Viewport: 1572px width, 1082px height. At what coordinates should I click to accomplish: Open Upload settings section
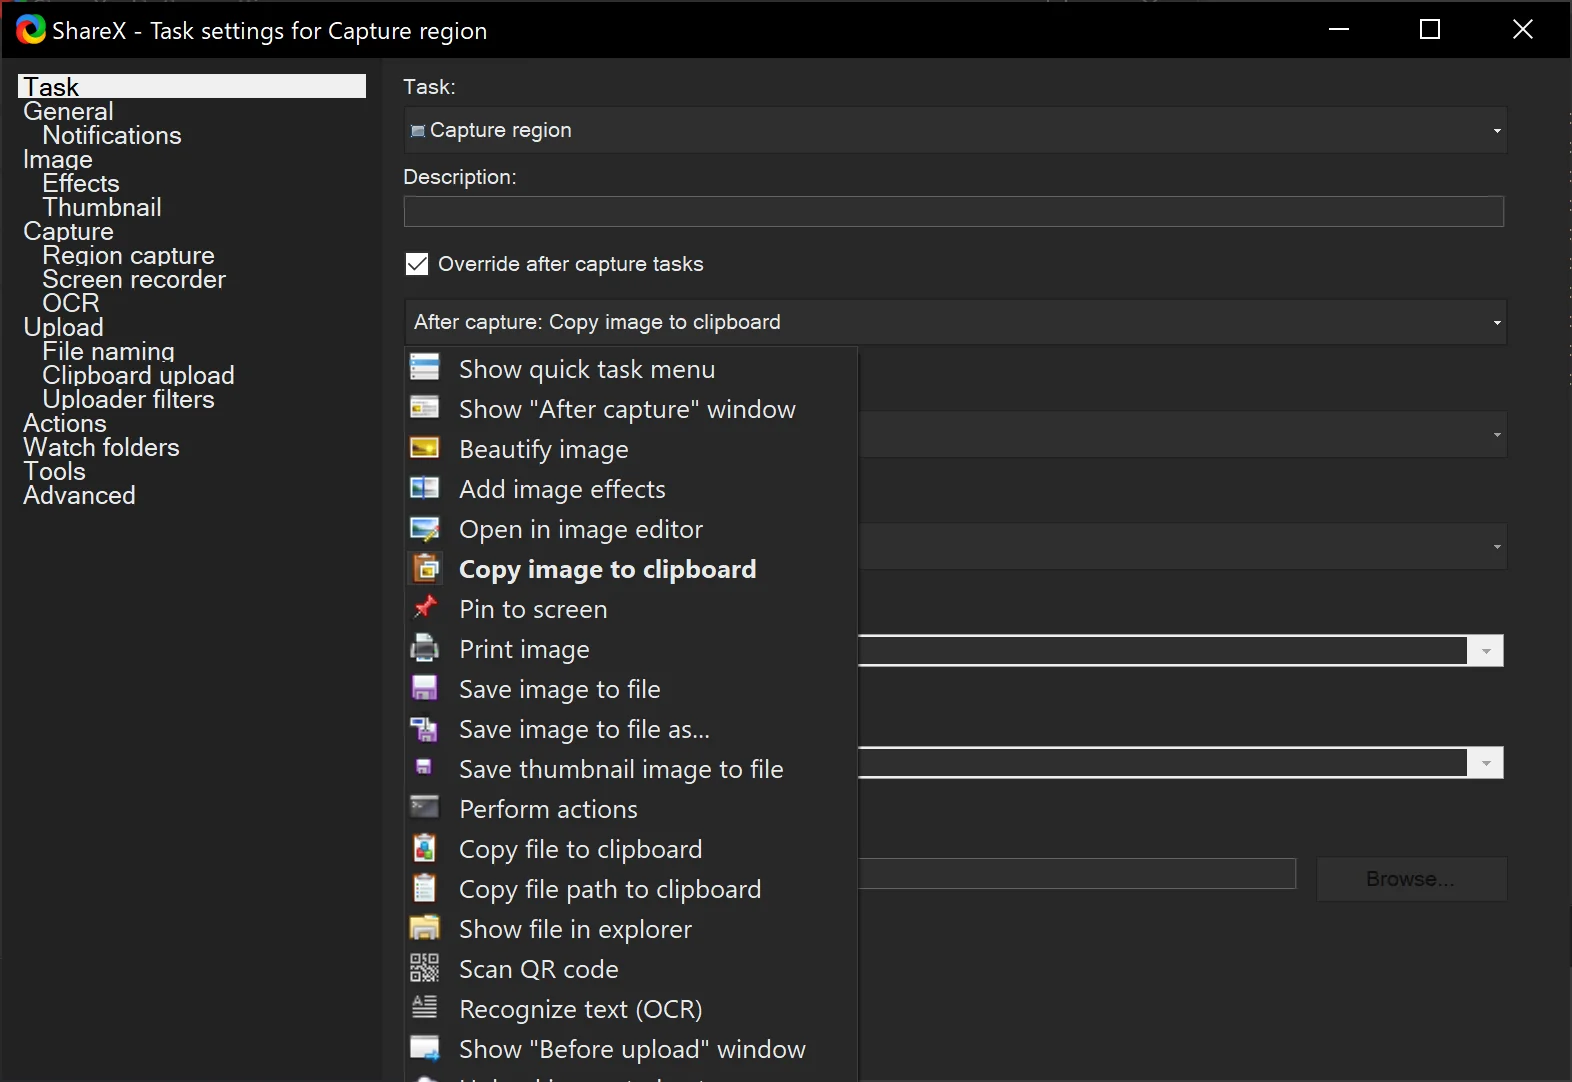(x=63, y=327)
